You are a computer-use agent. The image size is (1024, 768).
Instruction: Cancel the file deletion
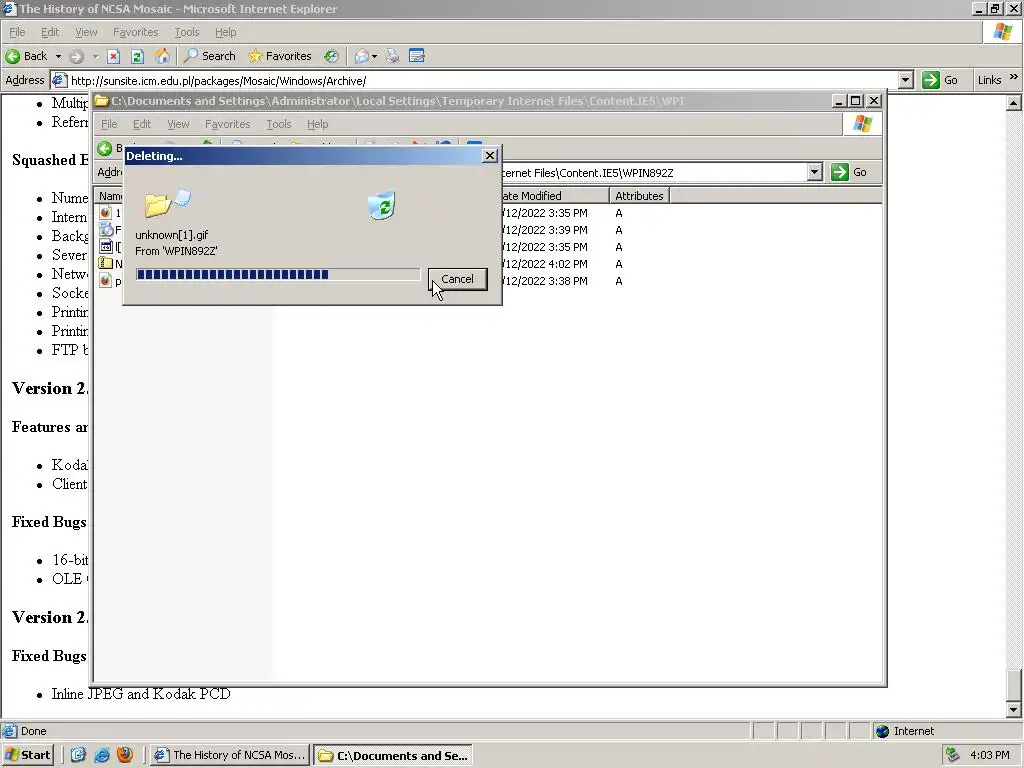click(457, 279)
